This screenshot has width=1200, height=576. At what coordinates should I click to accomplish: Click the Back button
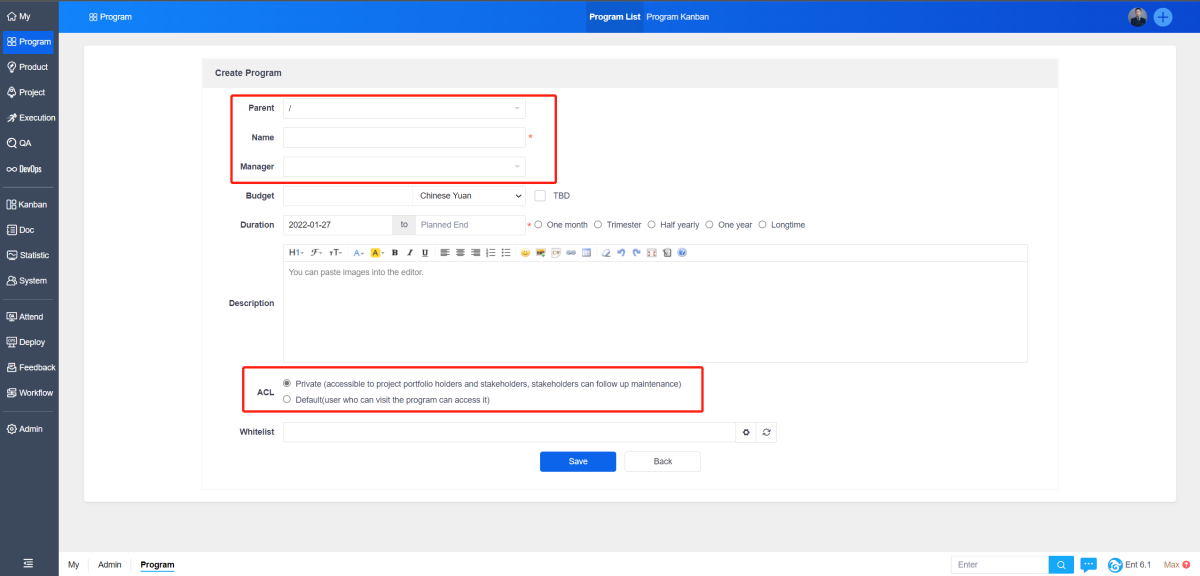tap(662, 461)
